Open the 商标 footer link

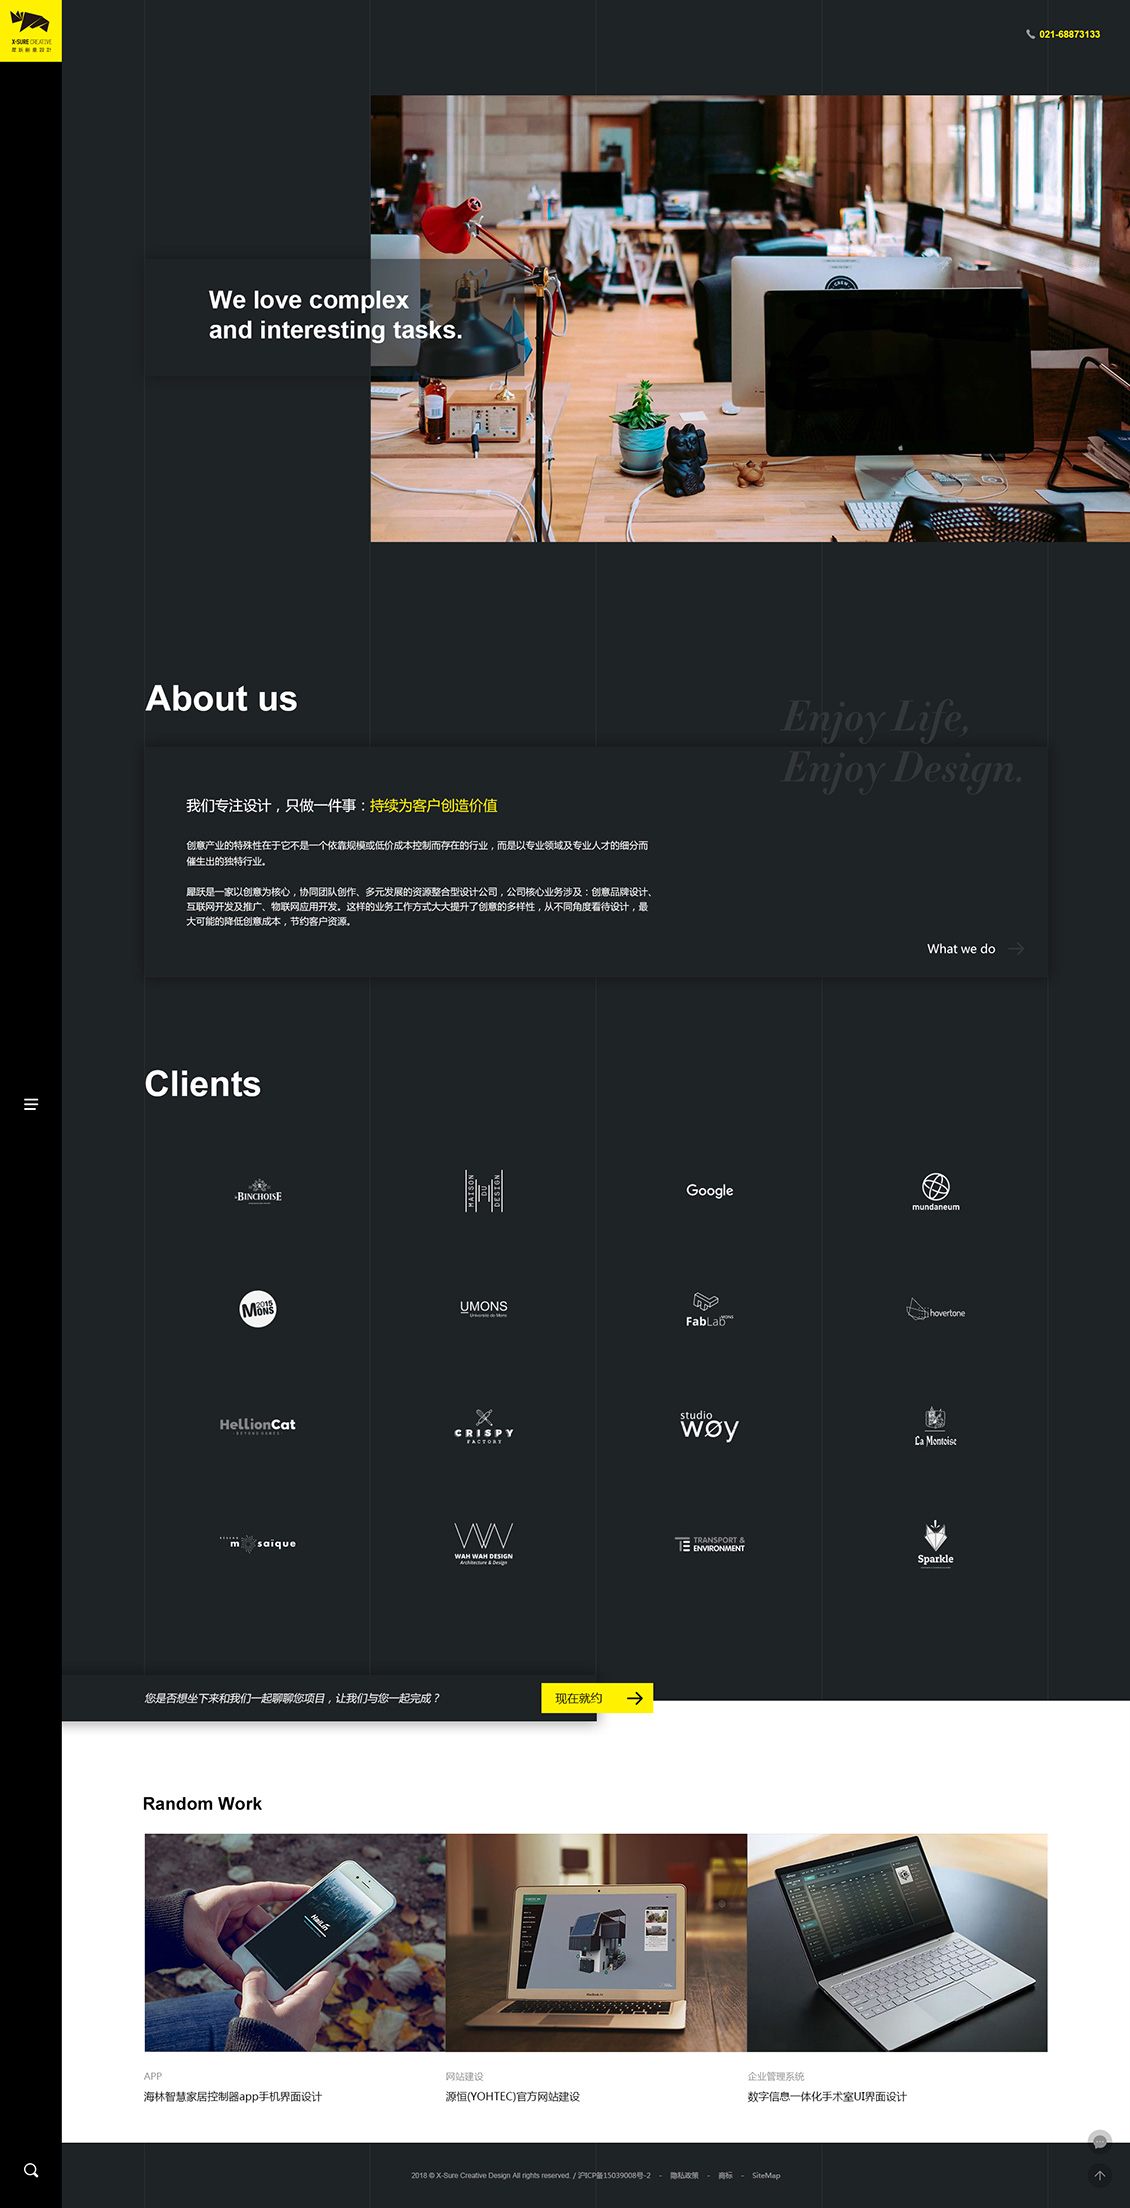coord(726,2175)
